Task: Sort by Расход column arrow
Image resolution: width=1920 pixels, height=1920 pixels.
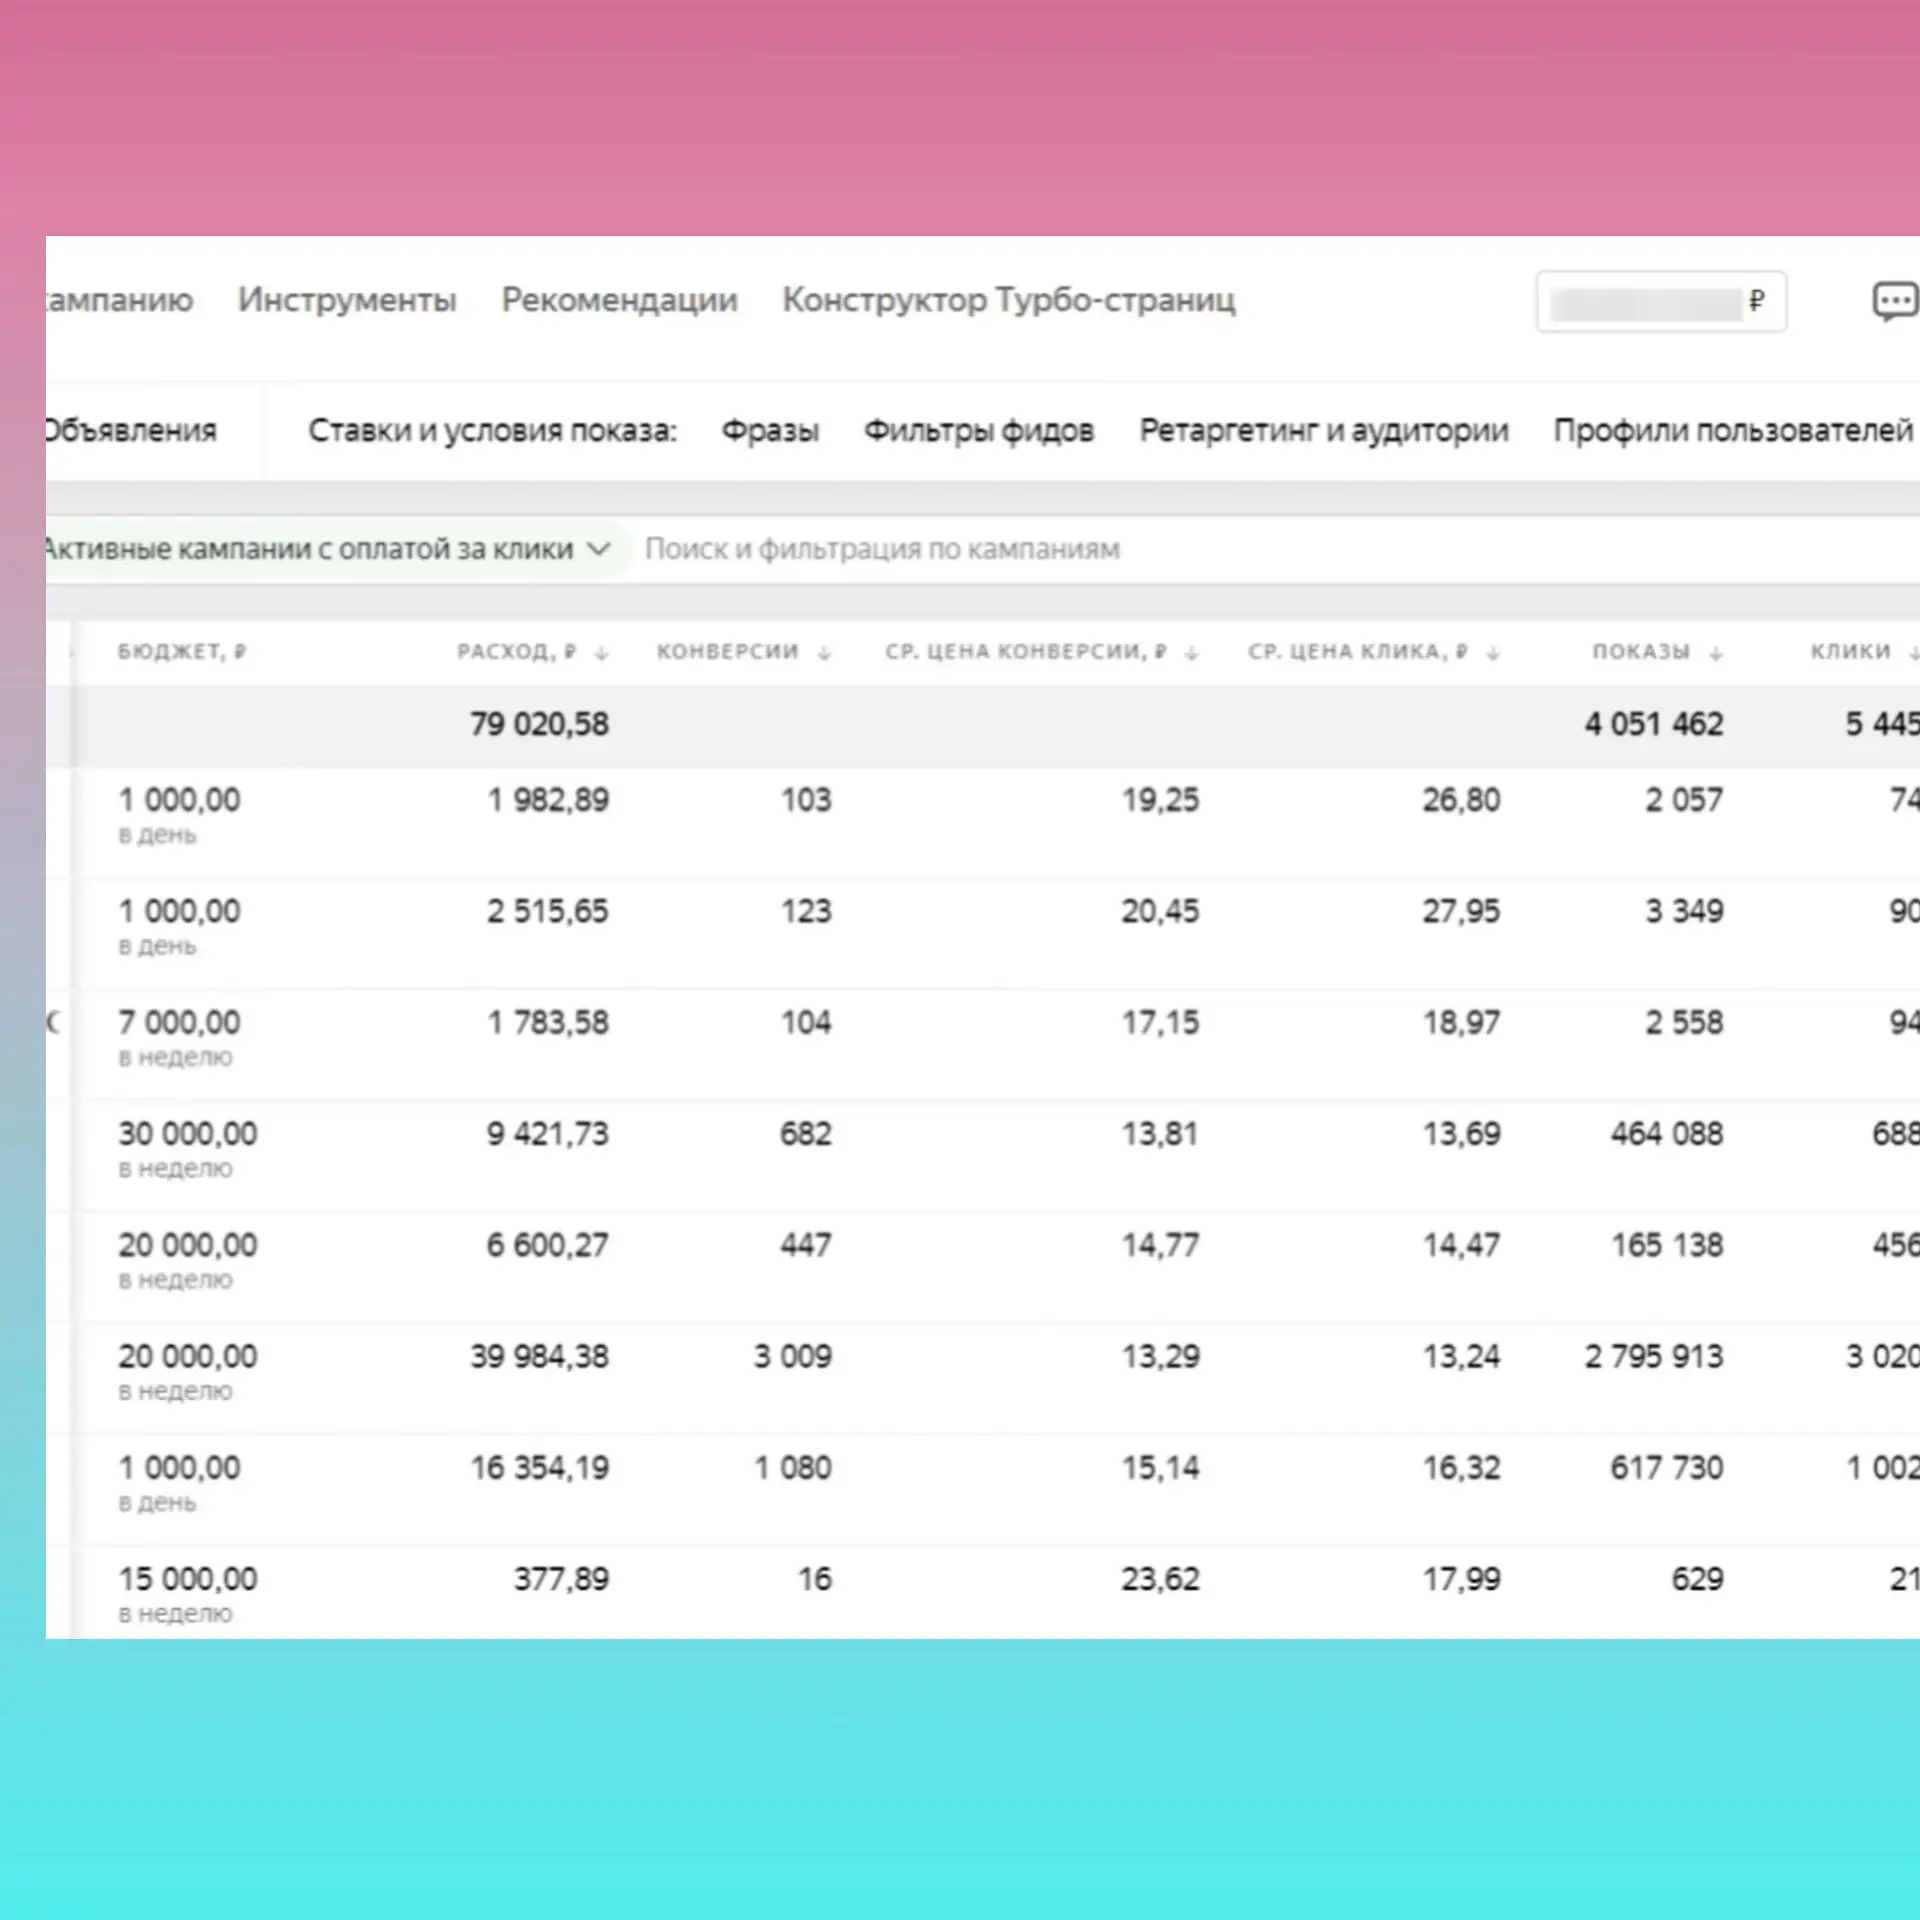Action: pyautogui.click(x=601, y=653)
